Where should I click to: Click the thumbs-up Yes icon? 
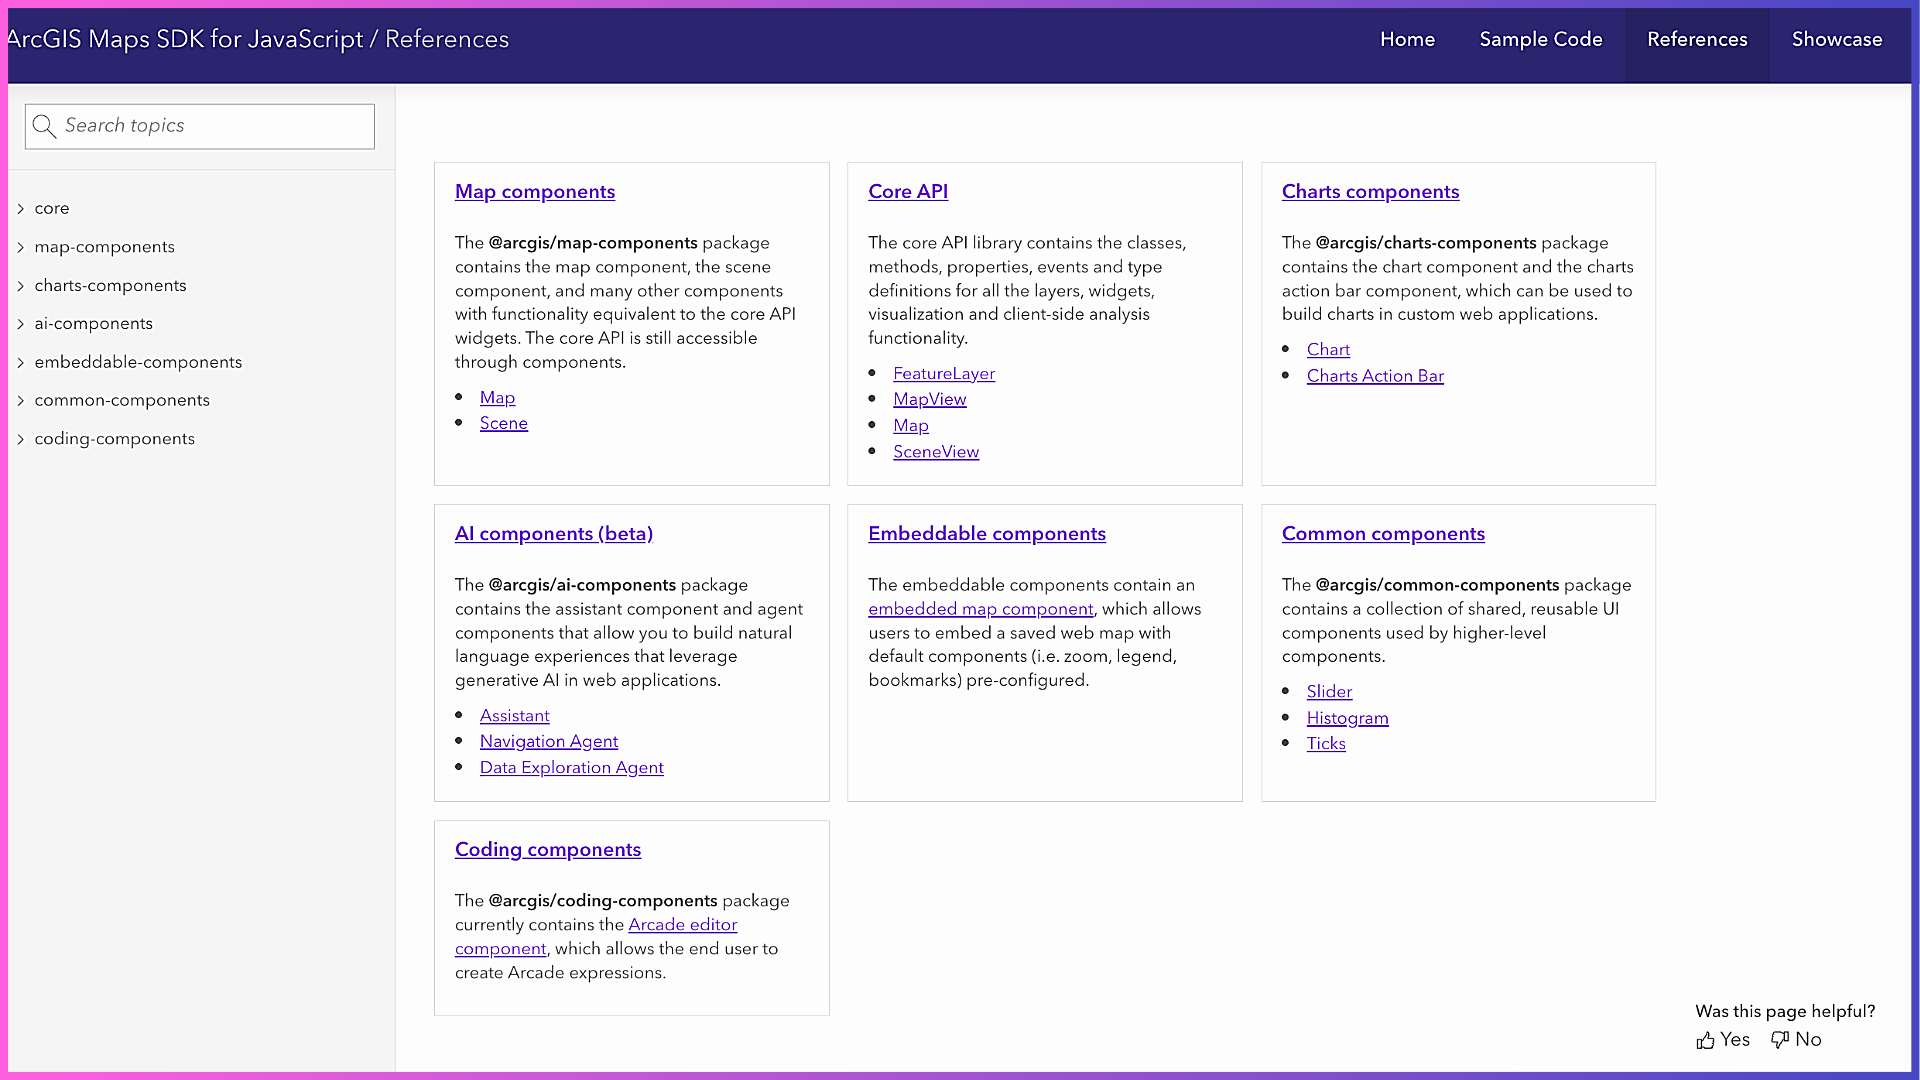click(x=1706, y=1041)
